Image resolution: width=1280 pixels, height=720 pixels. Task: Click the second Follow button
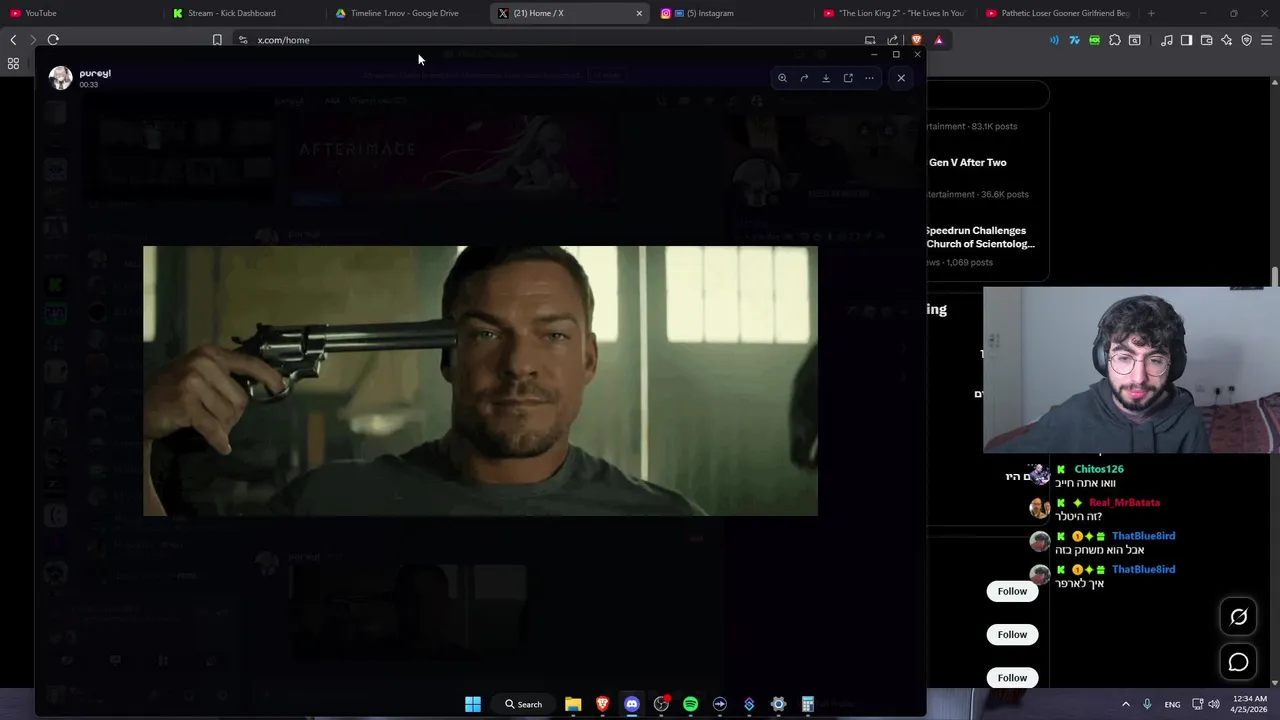(x=1012, y=634)
